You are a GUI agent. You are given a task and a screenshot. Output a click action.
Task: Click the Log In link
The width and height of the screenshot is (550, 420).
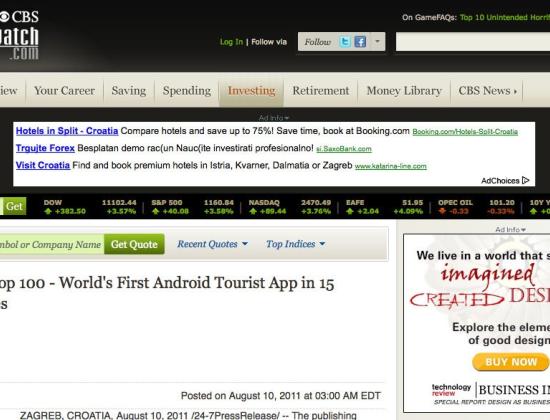click(231, 42)
